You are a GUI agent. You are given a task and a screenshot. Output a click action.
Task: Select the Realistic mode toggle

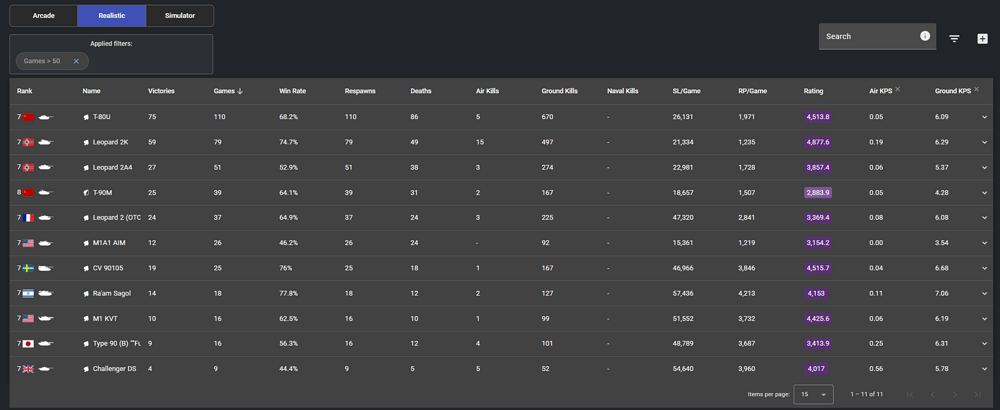(111, 16)
